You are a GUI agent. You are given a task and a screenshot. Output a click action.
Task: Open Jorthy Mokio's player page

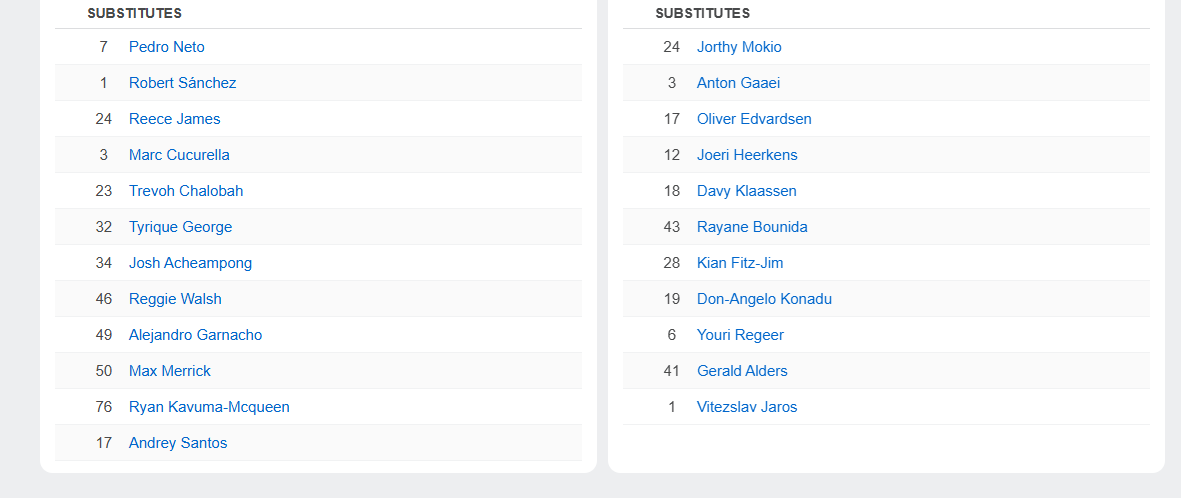pyautogui.click(x=739, y=47)
